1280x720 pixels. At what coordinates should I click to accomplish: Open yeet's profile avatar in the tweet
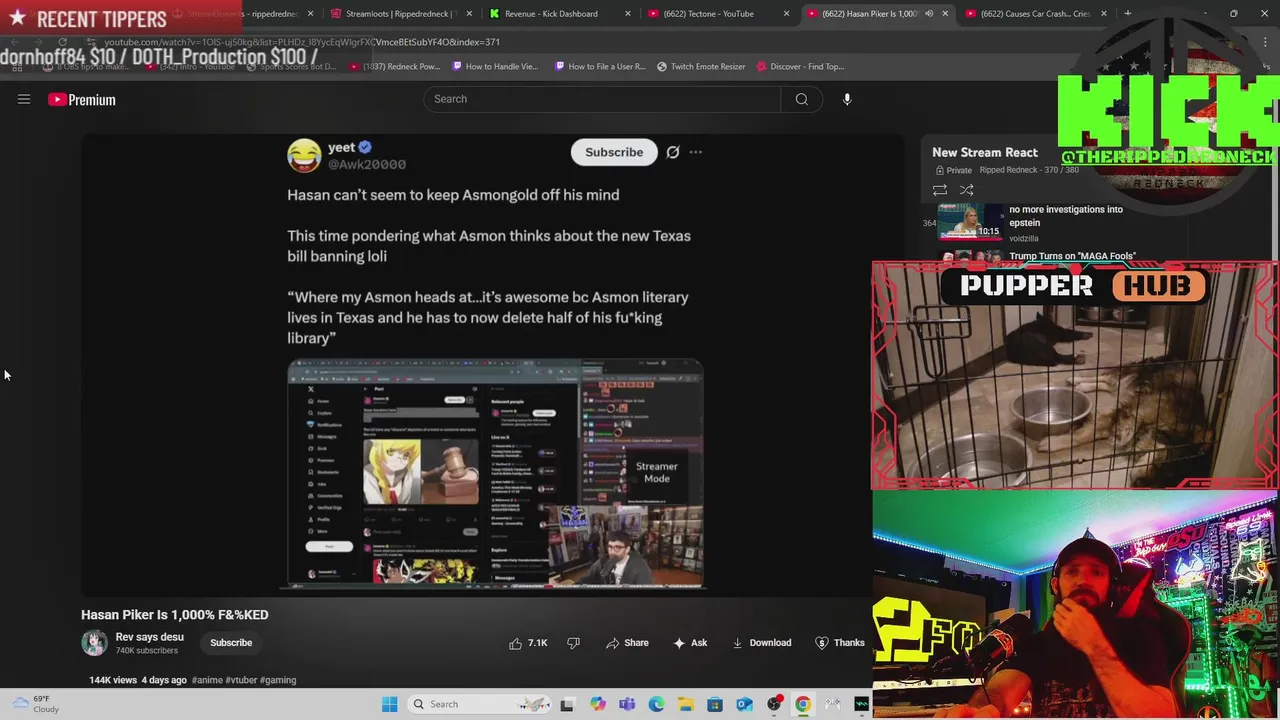click(x=304, y=155)
